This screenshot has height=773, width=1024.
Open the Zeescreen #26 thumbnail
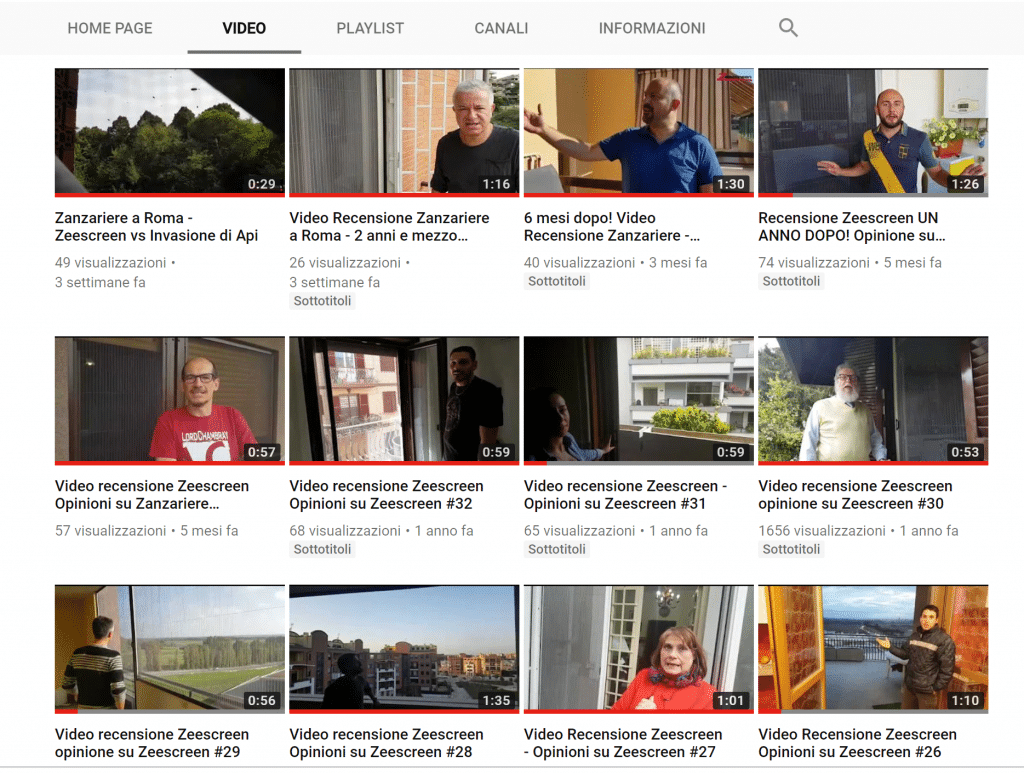tap(873, 649)
